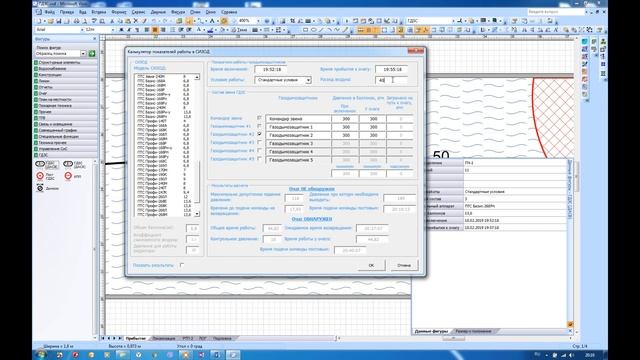The image size is (640, 360).
Task: Open the Файл menu
Action: (49, 12)
